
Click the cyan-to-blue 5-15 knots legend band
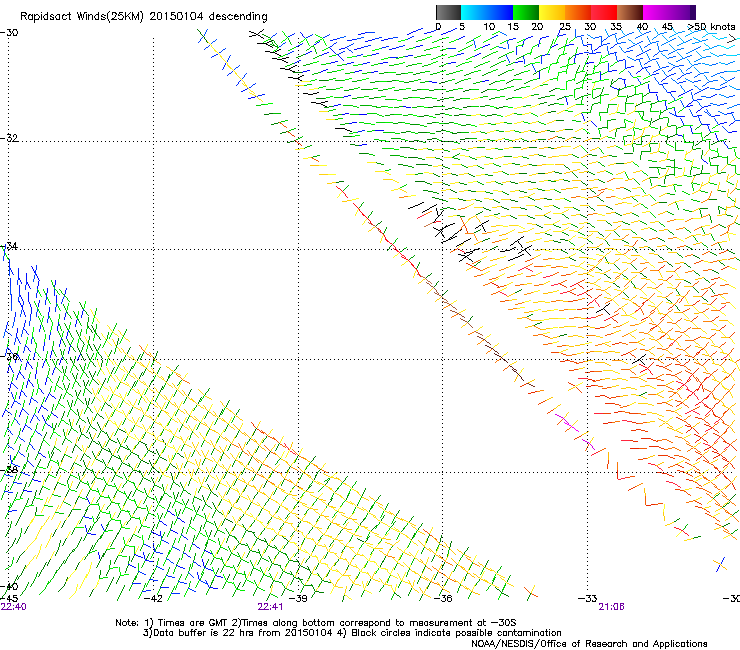pyautogui.click(x=487, y=12)
